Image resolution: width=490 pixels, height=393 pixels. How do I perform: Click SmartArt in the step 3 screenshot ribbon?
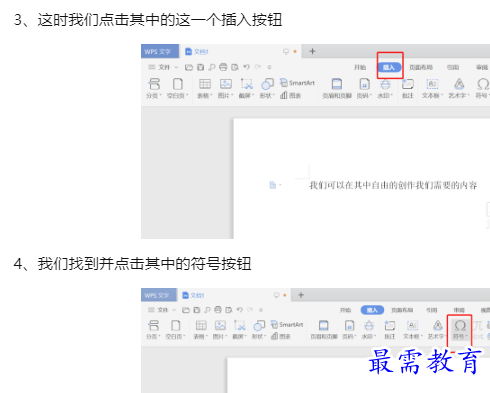click(297, 83)
